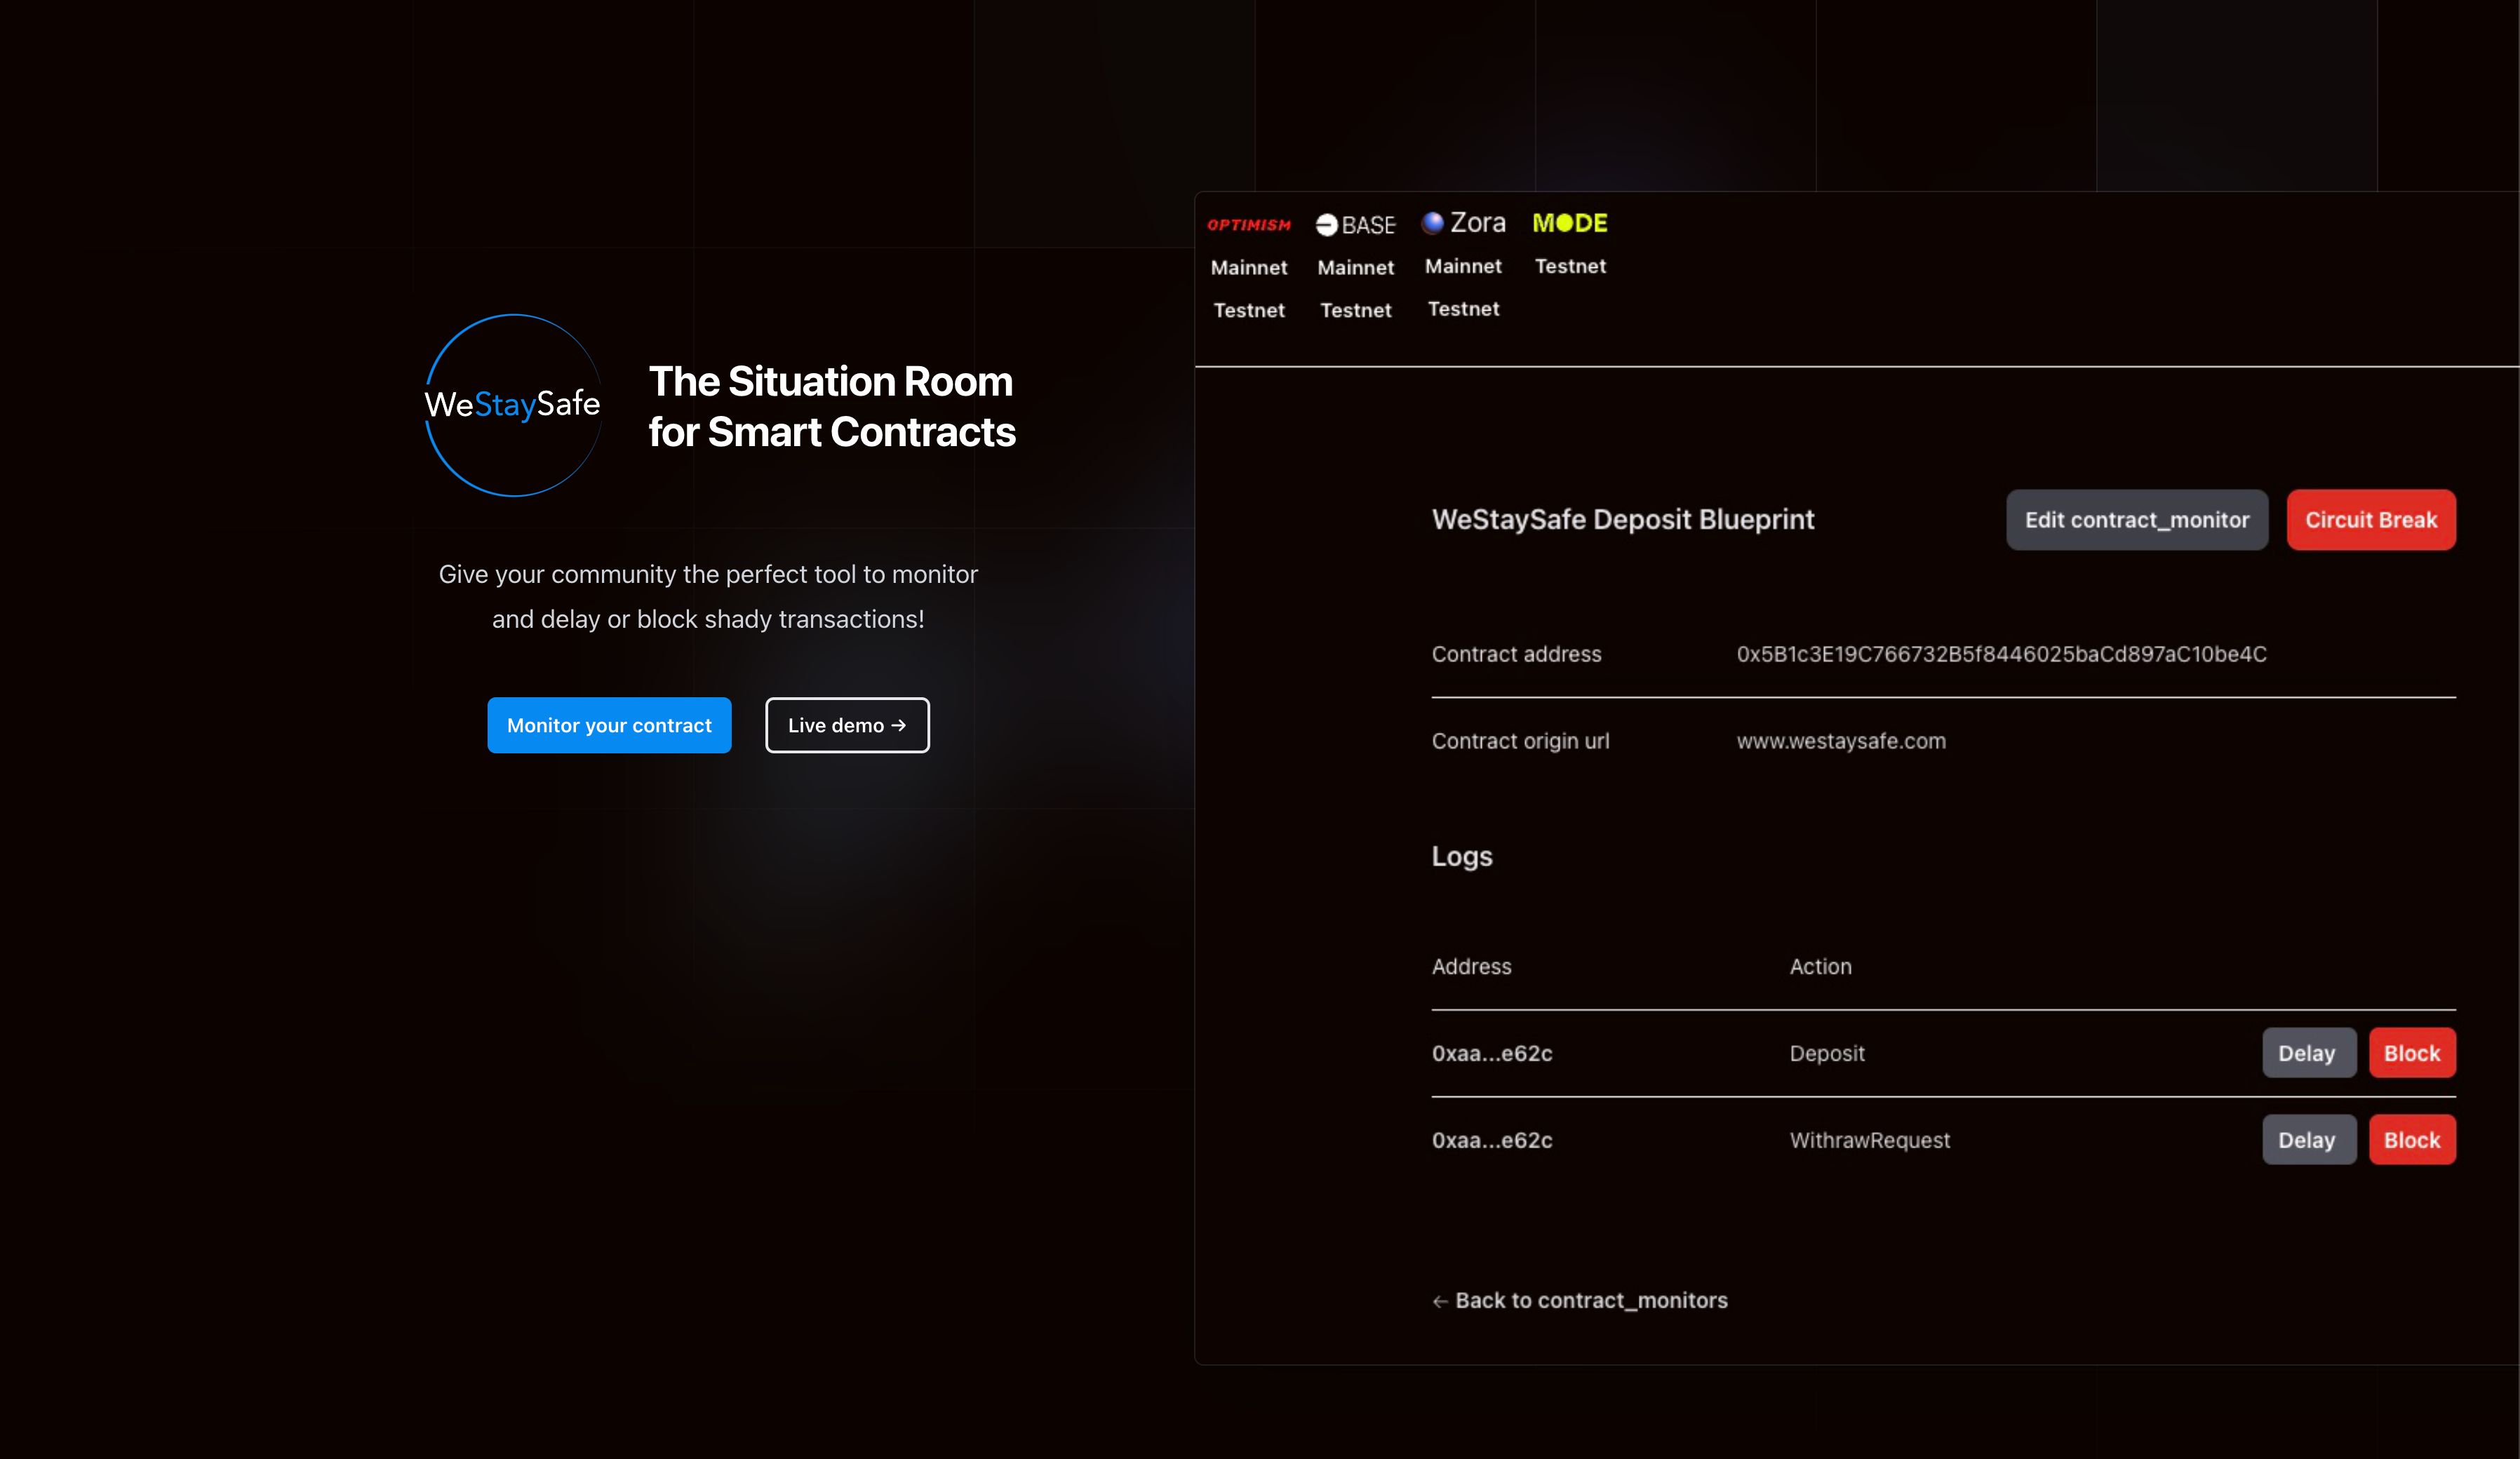Trigger the Circuit Break button
The width and height of the screenshot is (2520, 1459).
[x=2371, y=520]
